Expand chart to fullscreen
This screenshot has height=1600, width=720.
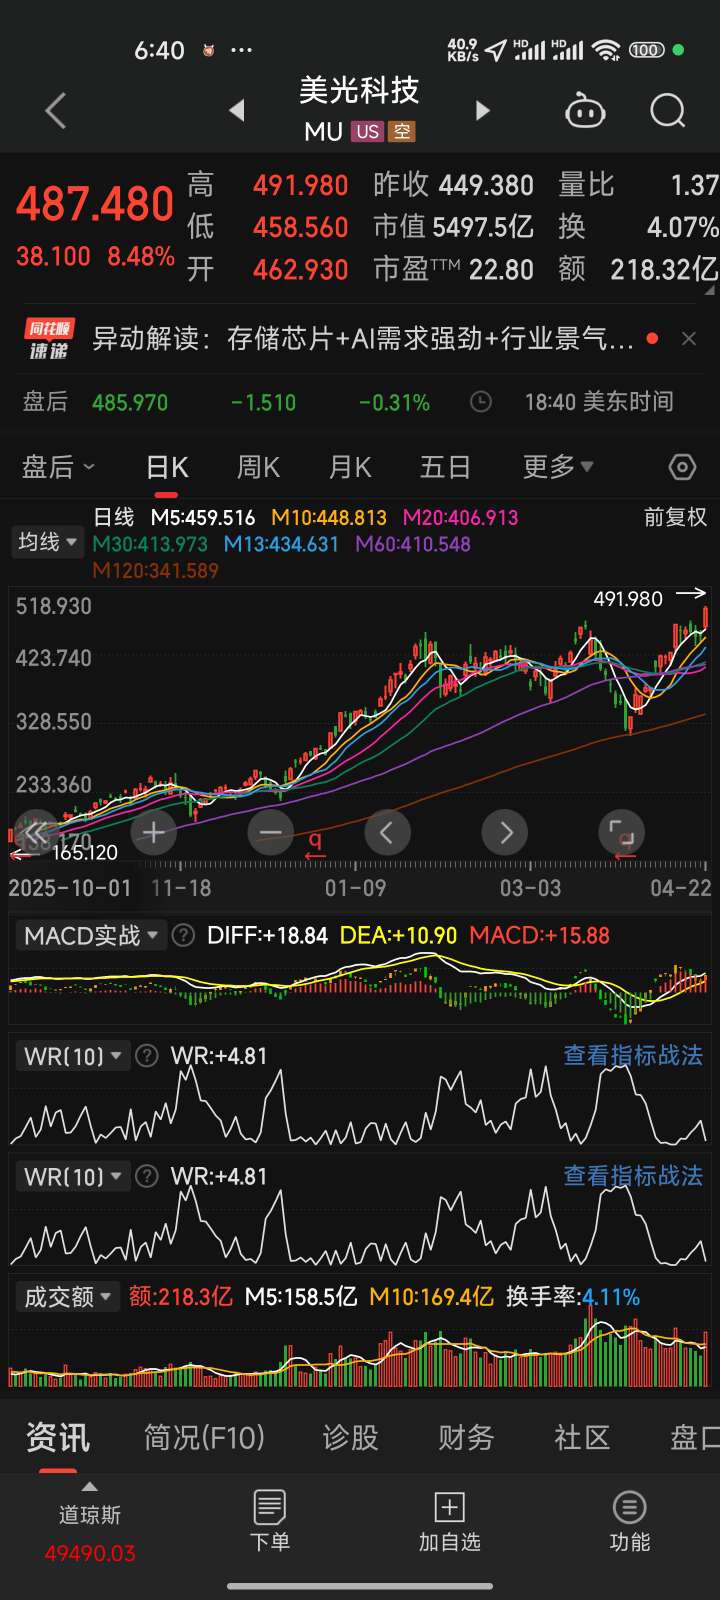pos(621,832)
